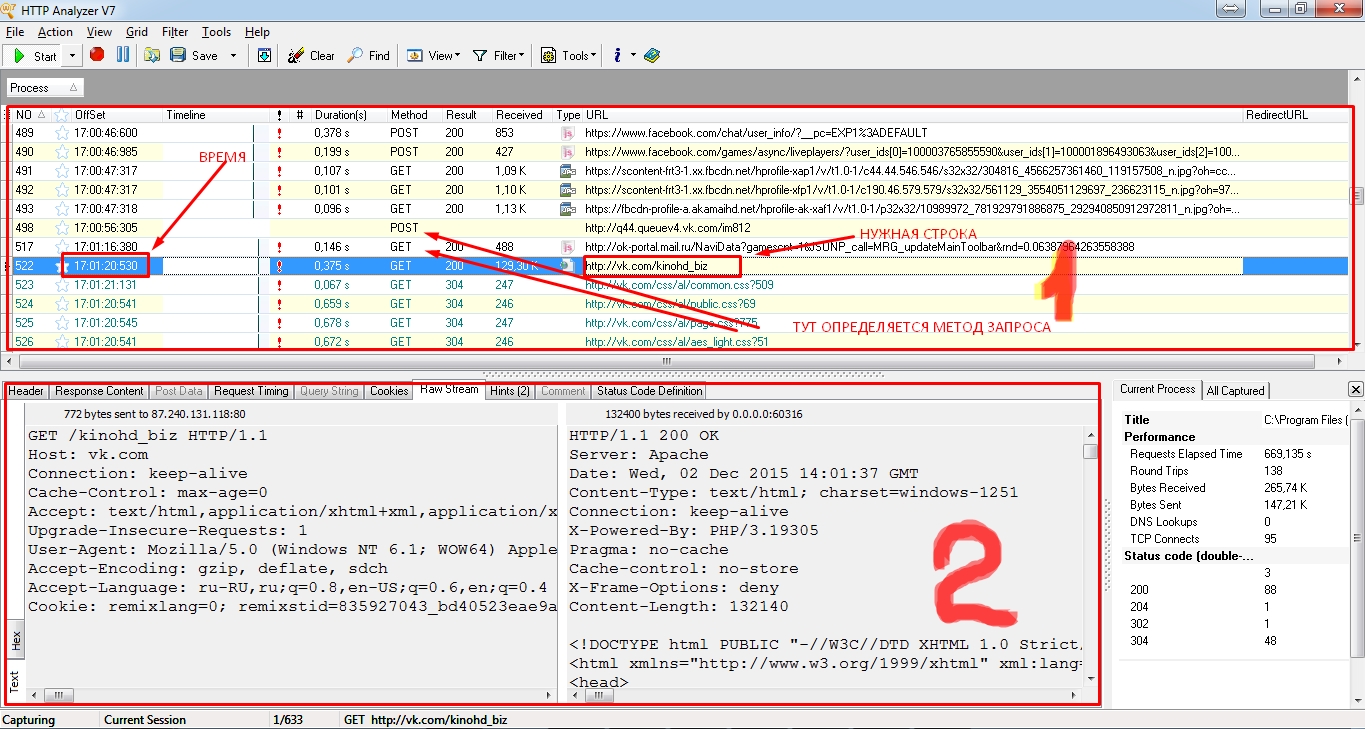Open the Grid menu in menu bar
1365x729 pixels.
pos(137,32)
